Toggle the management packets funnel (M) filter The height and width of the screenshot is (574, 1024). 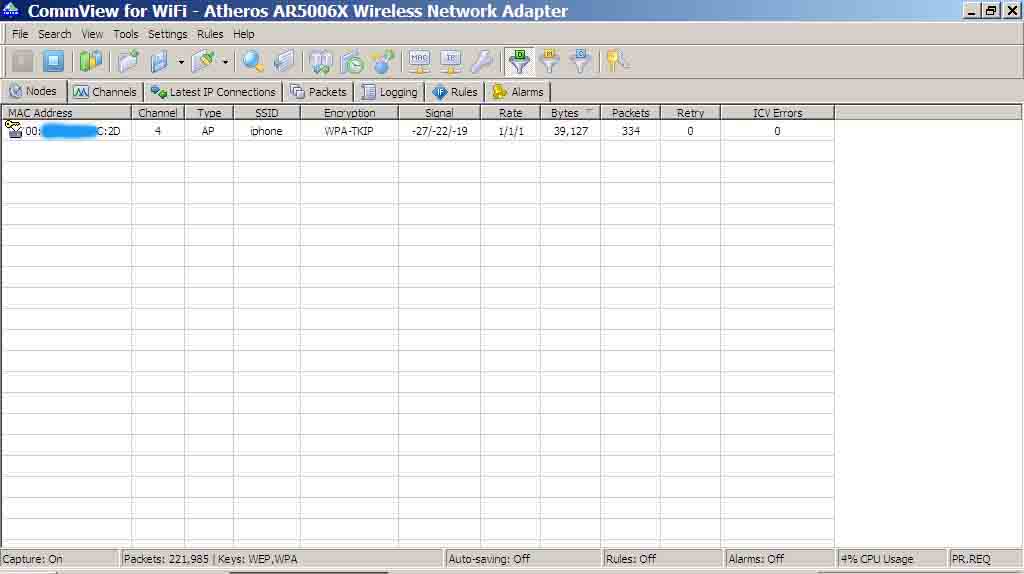[x=550, y=61]
